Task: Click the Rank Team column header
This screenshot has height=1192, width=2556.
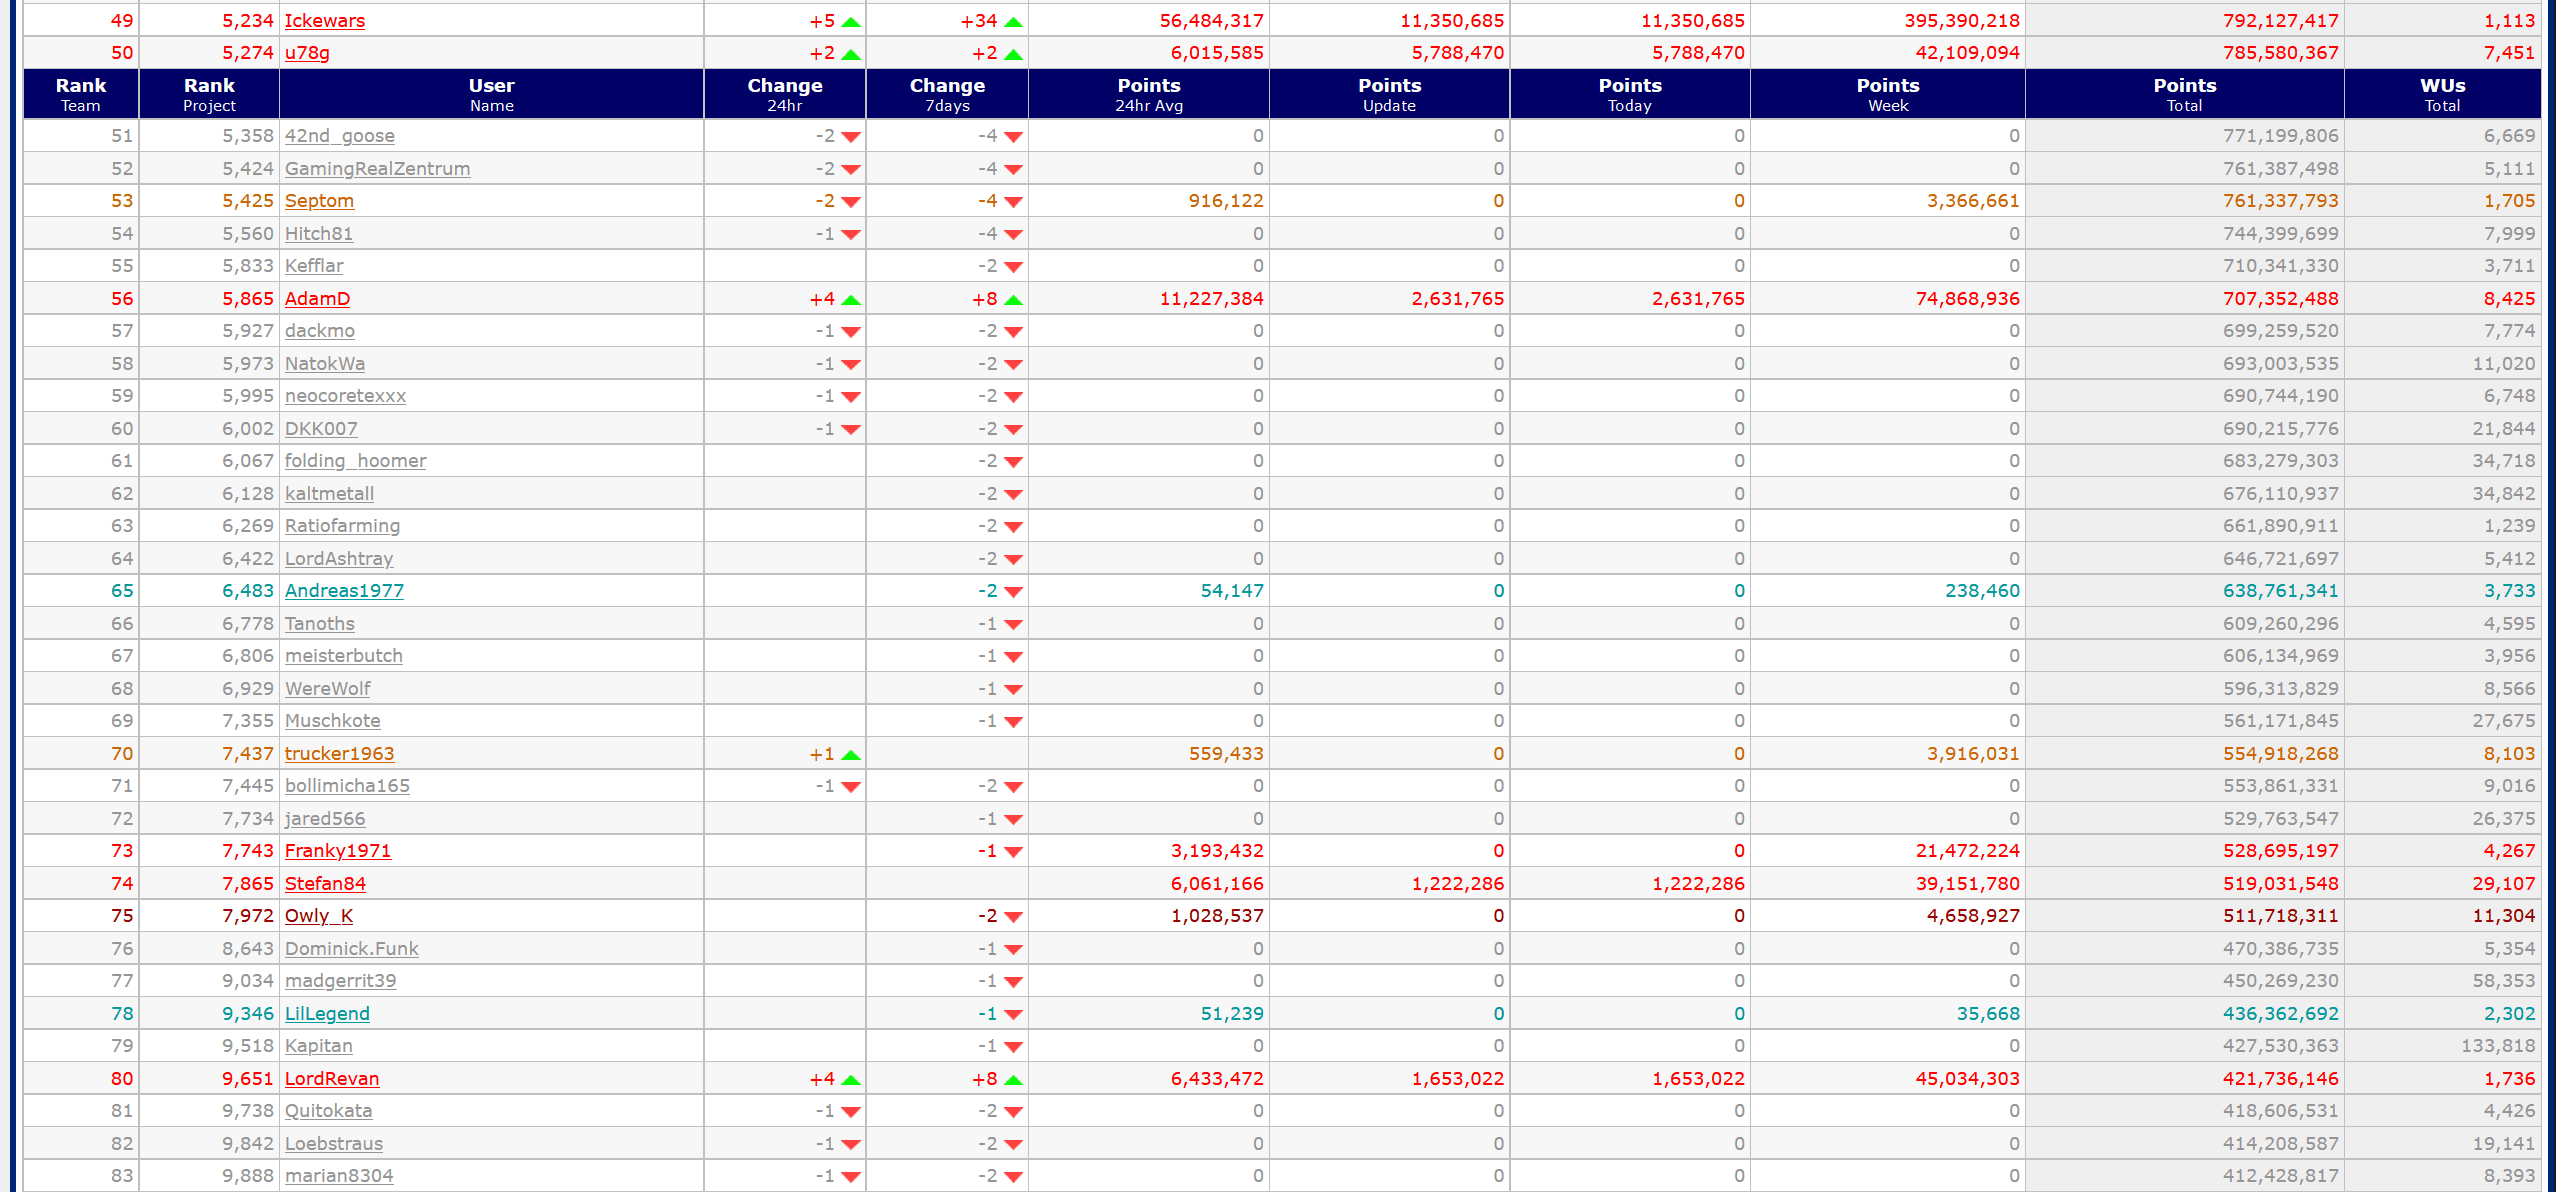Action: (x=80, y=94)
